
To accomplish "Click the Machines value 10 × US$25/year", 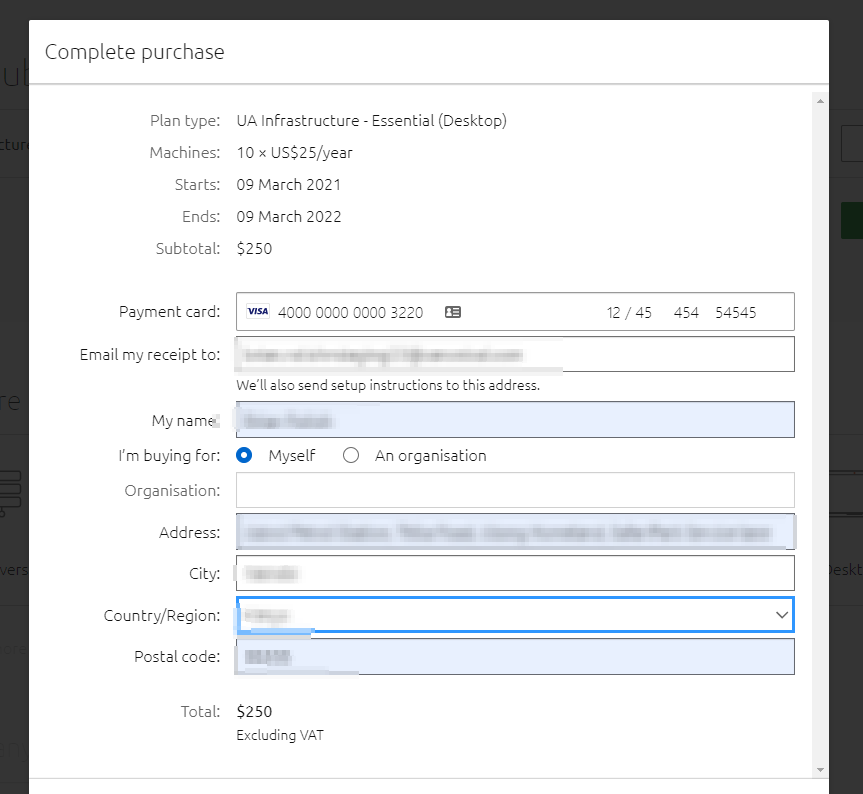I will pos(294,152).
